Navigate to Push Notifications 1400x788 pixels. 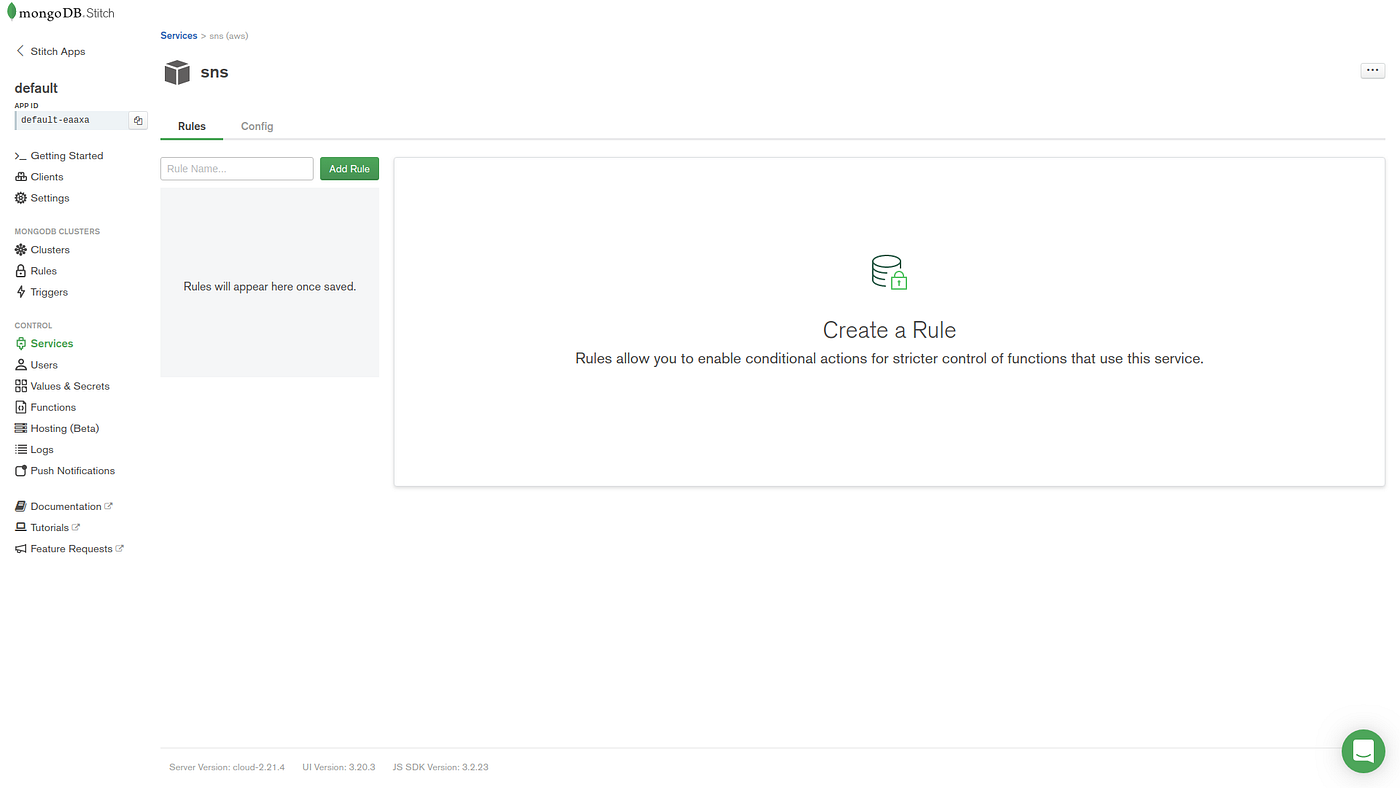[x=72, y=470]
